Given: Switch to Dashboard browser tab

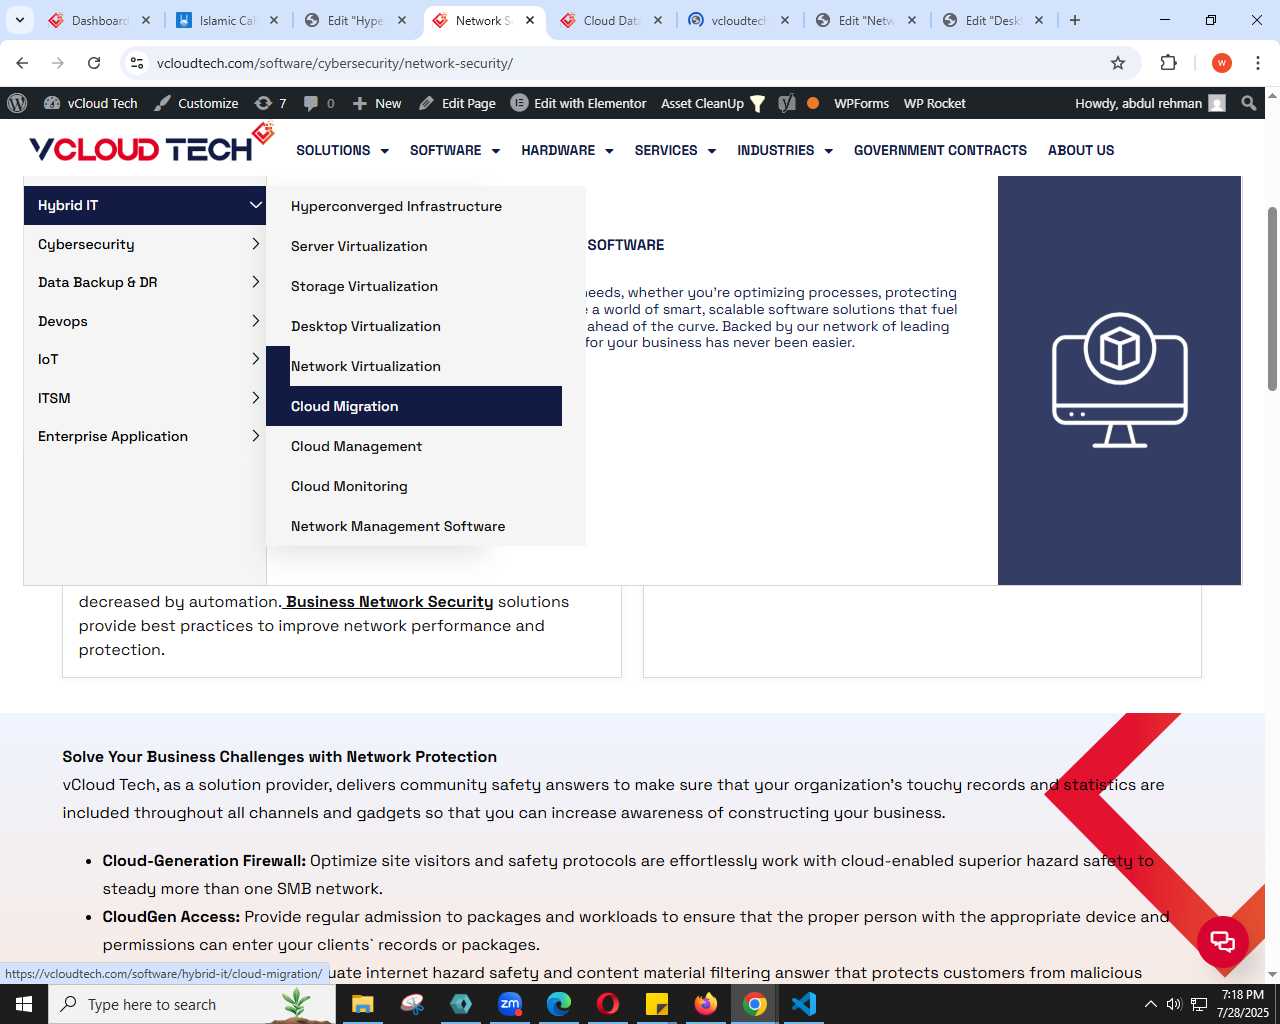Looking at the screenshot, I should 99,20.
